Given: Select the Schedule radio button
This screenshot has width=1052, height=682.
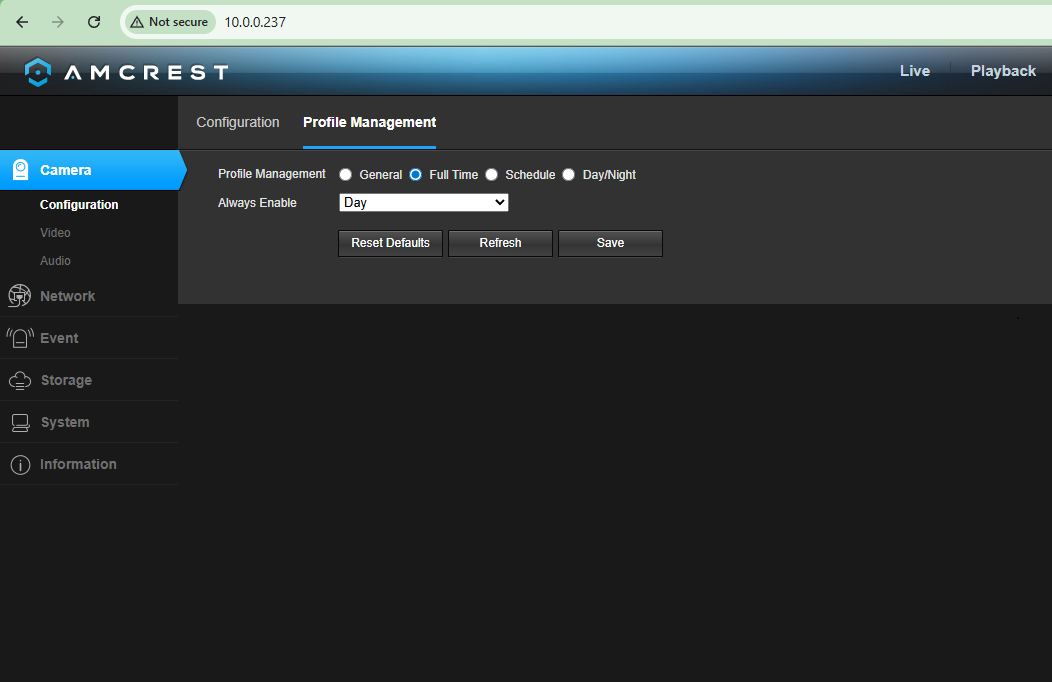Looking at the screenshot, I should tap(492, 174).
